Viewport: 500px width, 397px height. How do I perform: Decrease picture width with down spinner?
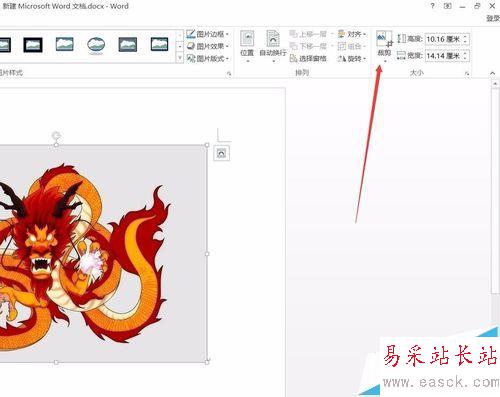click(x=465, y=59)
